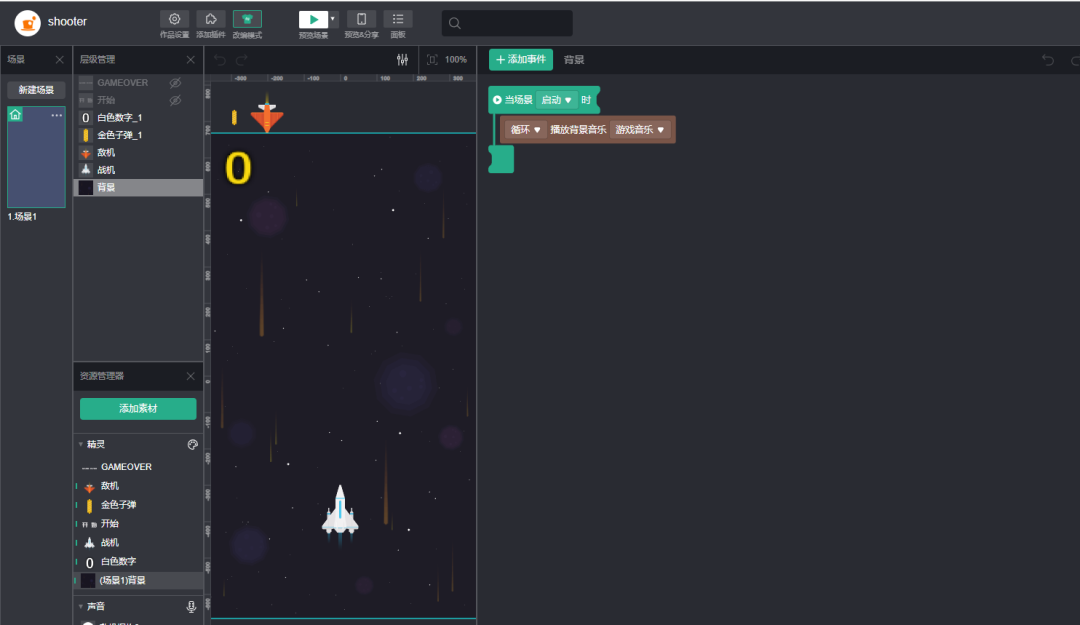Click the 100% zoom value

pyautogui.click(x=455, y=60)
